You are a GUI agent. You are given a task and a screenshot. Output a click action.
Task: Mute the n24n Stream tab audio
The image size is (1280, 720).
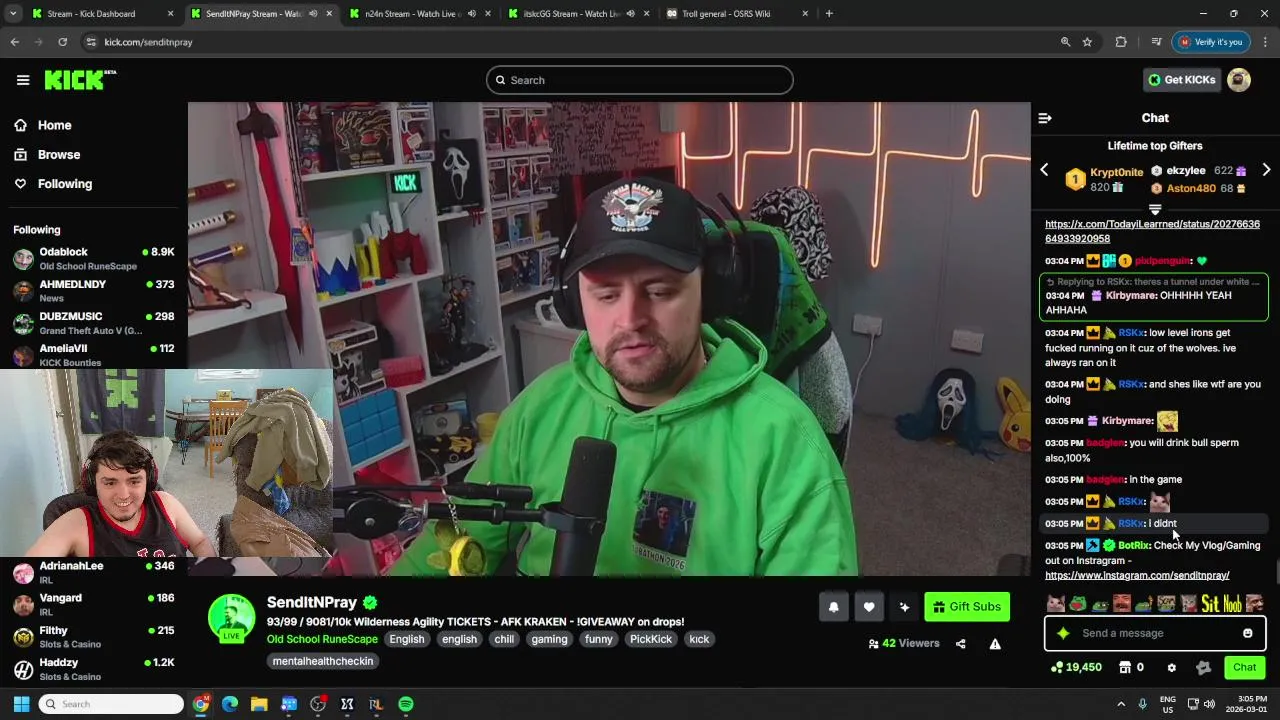pos(473,14)
